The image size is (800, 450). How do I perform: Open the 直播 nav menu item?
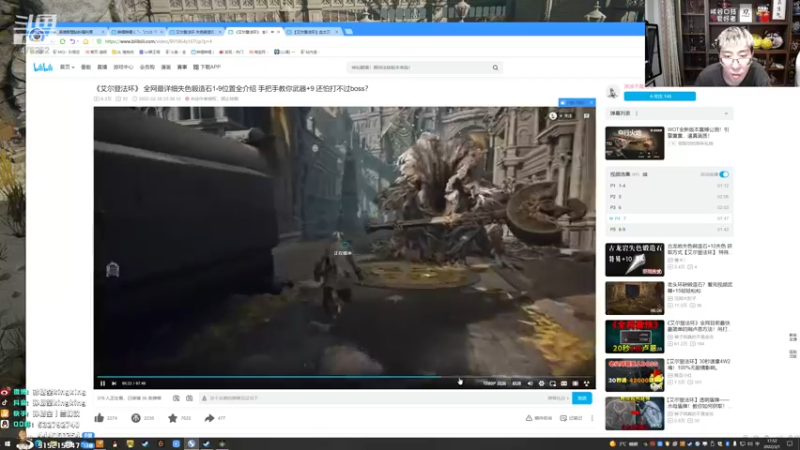[102, 67]
